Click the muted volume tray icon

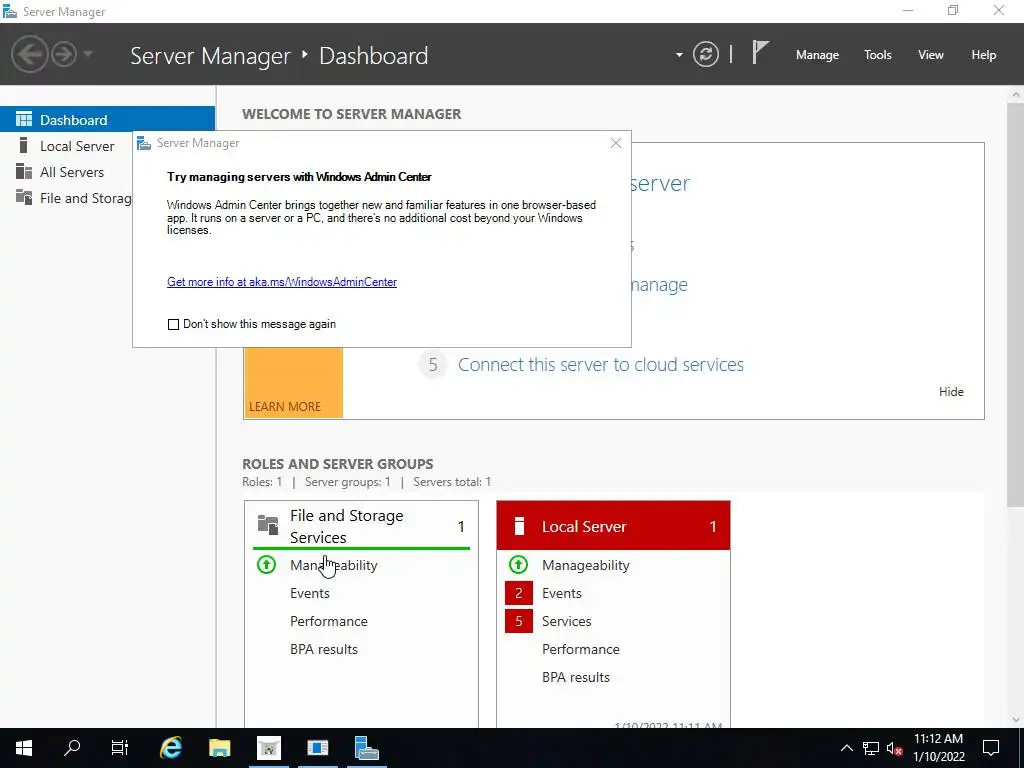click(894, 748)
